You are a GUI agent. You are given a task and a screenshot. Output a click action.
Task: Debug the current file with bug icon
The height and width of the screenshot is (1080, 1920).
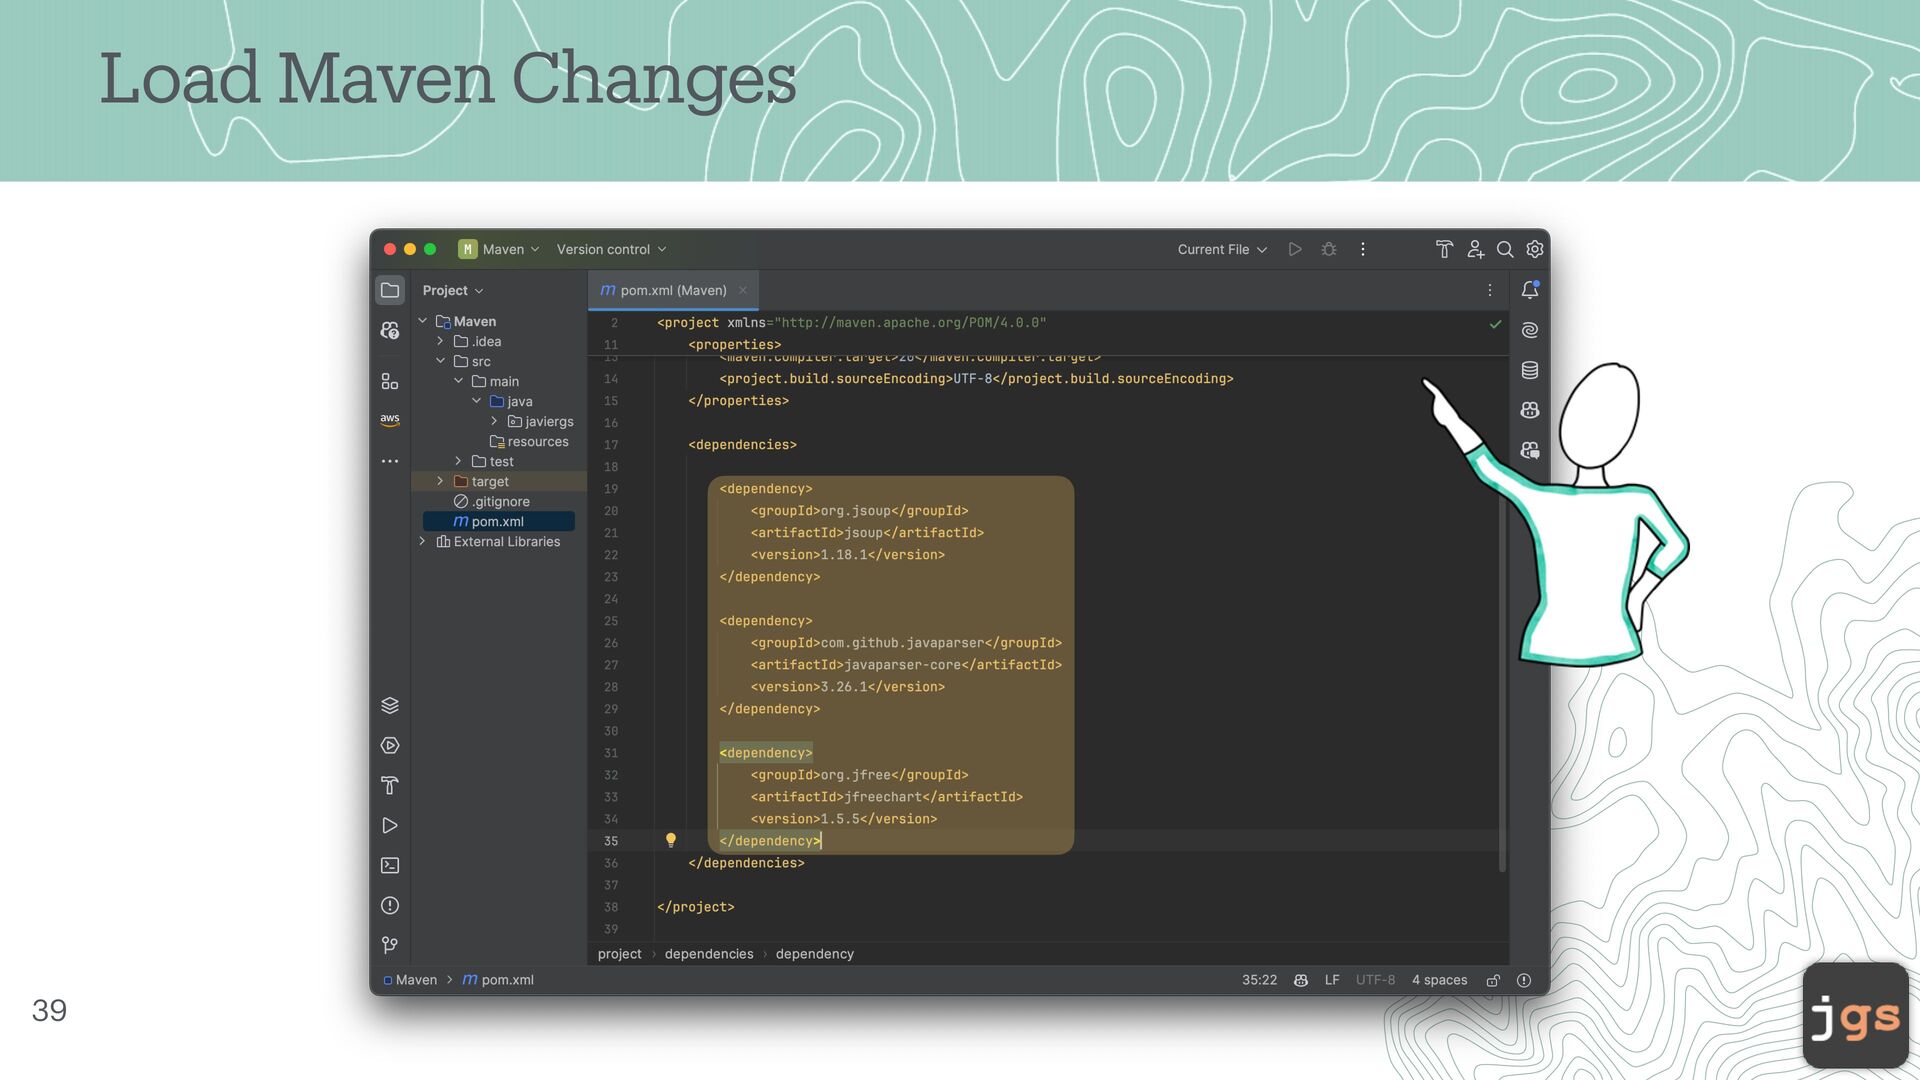pos(1329,249)
